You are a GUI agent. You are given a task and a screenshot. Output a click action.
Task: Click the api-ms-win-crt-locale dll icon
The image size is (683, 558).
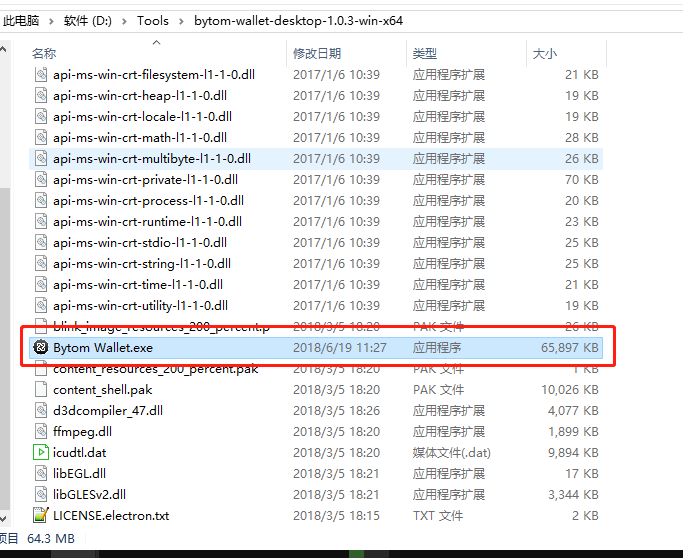41,116
